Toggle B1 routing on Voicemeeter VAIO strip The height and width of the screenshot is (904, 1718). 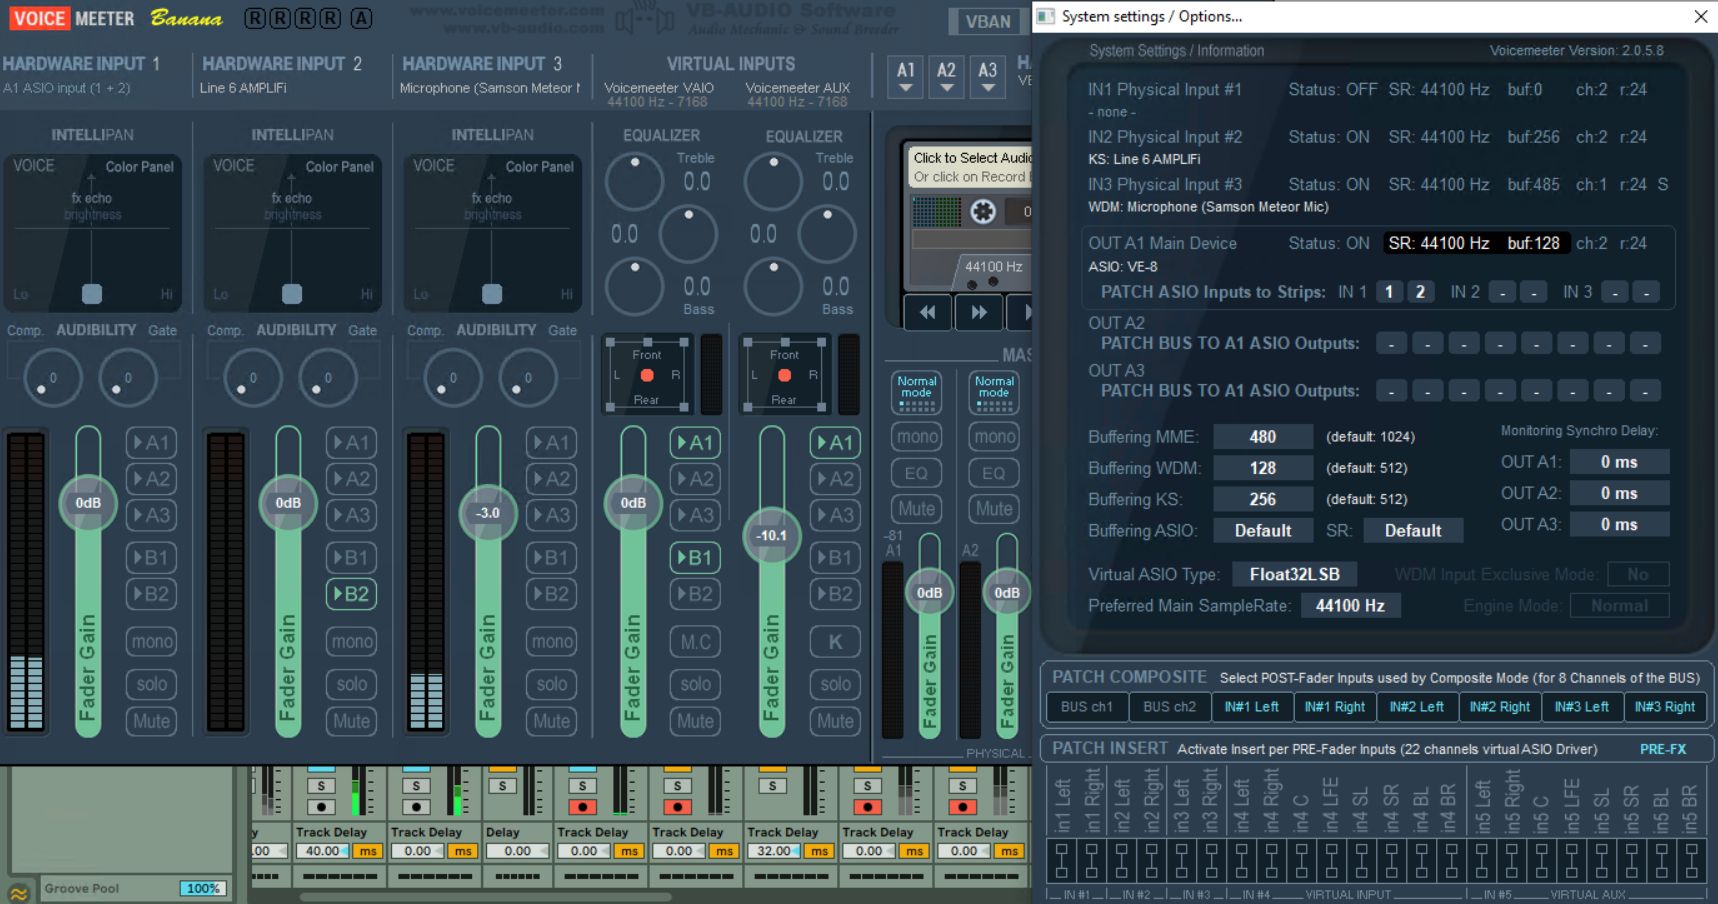point(695,557)
